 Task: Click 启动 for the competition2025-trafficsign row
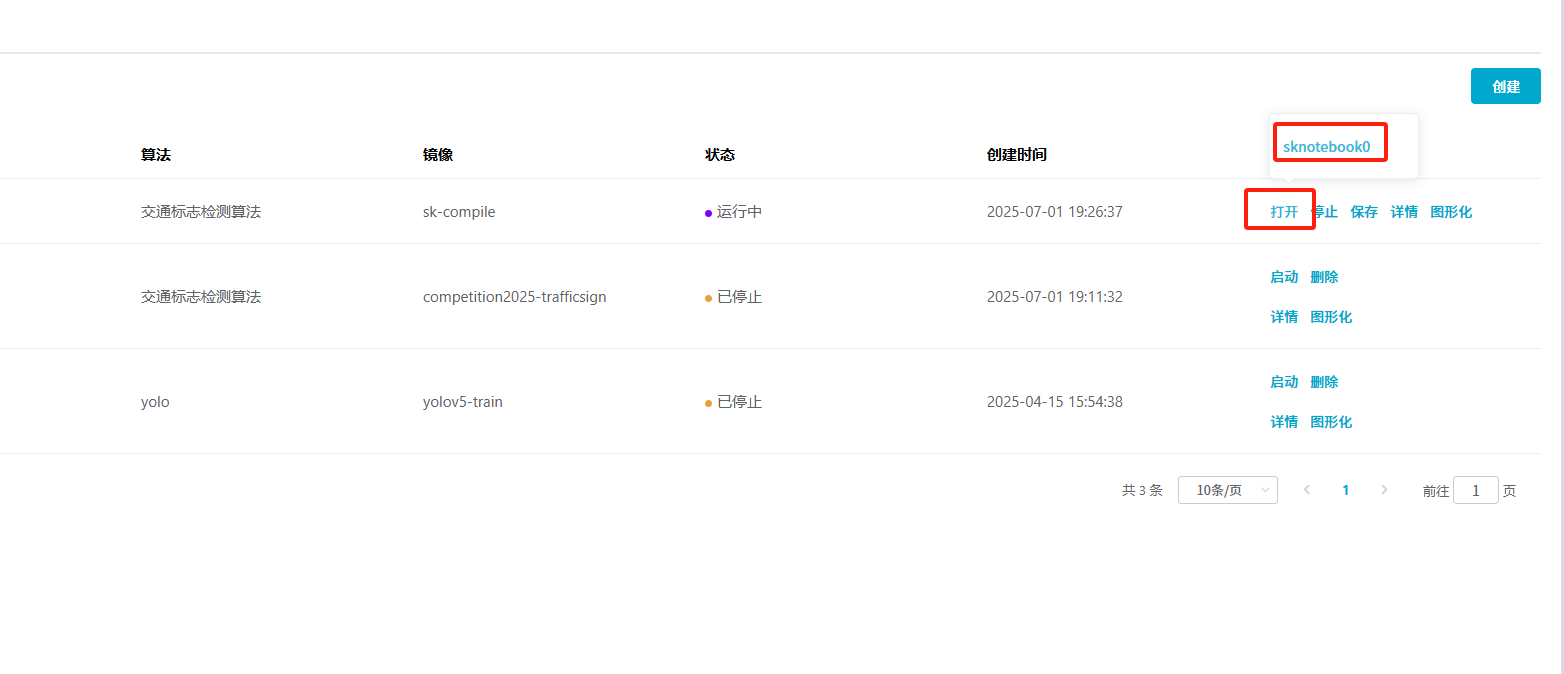pos(1284,277)
